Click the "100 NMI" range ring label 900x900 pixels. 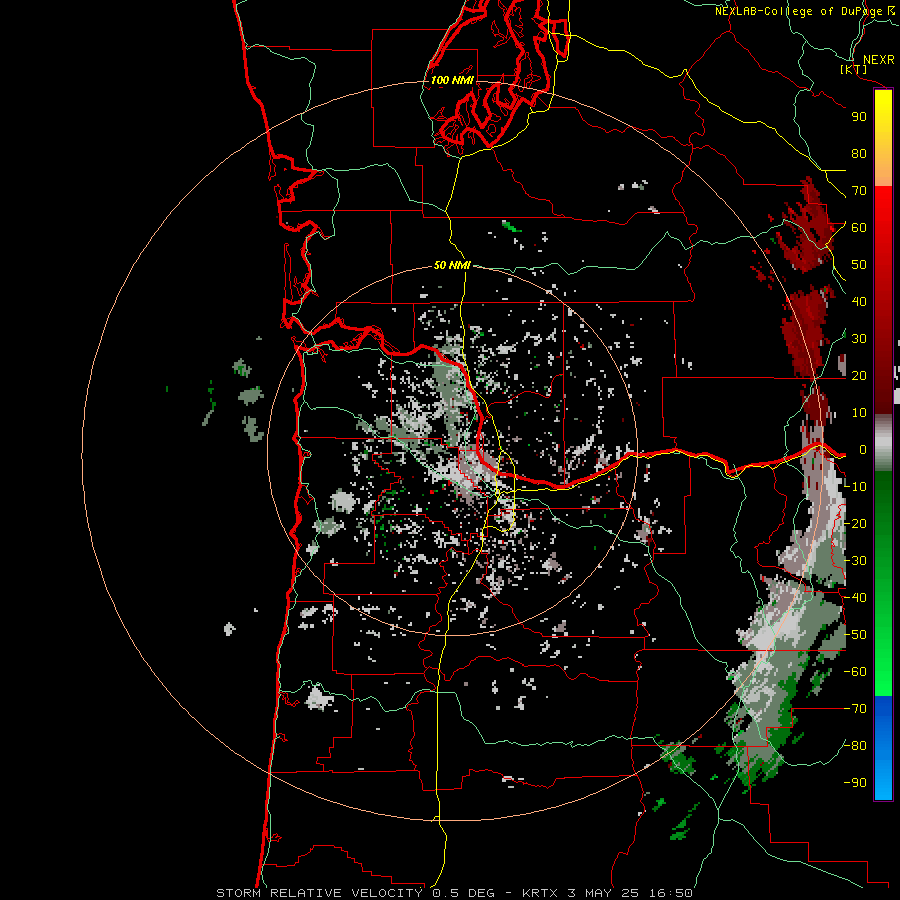(x=452, y=80)
